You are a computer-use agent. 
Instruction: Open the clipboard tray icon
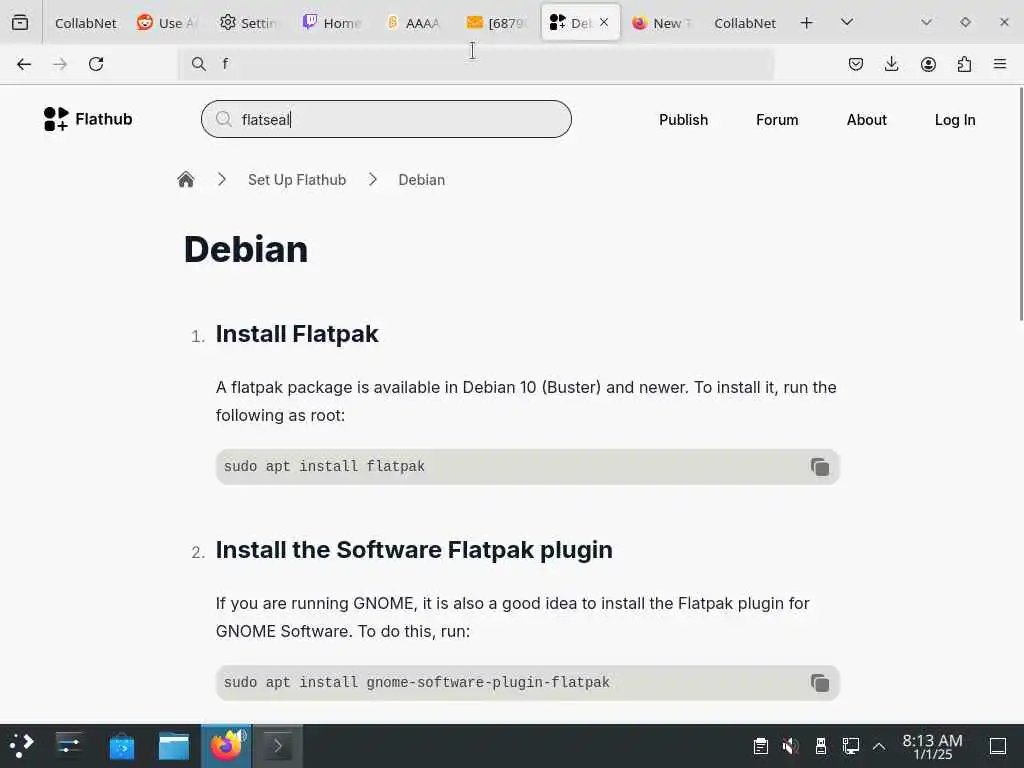point(760,746)
